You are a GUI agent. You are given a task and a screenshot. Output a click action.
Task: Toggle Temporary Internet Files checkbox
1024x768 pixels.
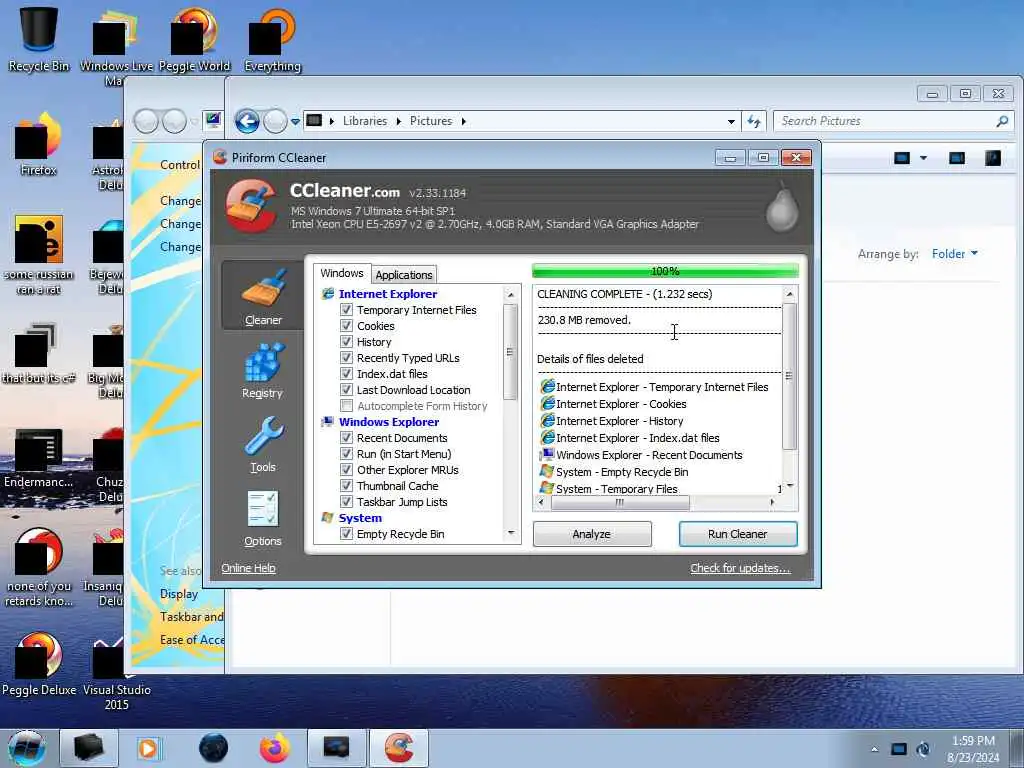(347, 310)
